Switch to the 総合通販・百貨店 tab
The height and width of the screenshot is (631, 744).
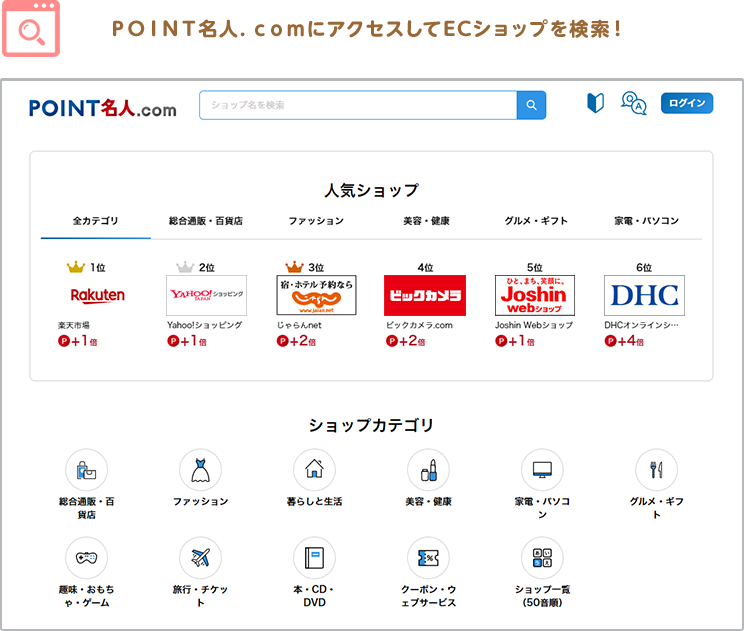pos(206,221)
